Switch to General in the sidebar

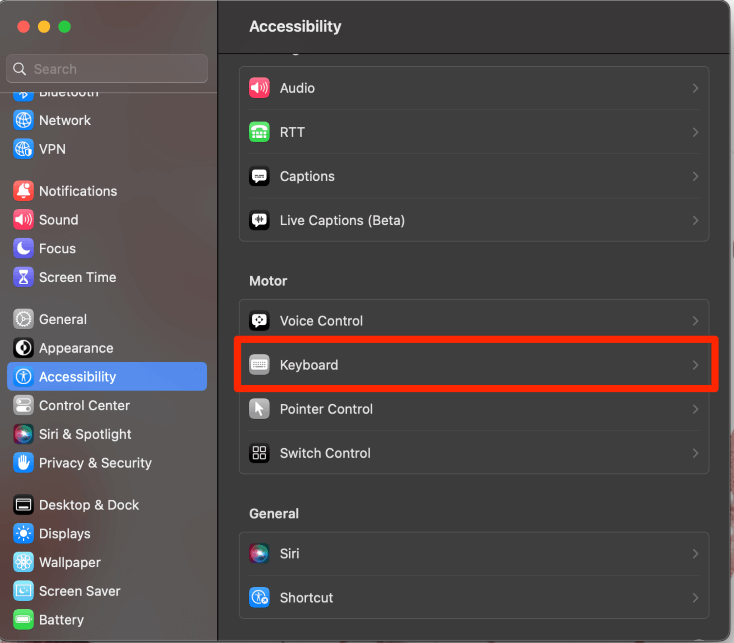pos(62,319)
